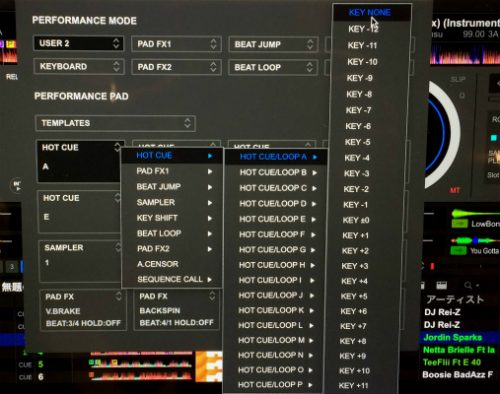Expand PAD FX1 submenu arrow
This screenshot has width=500, height=394.
click(x=210, y=171)
